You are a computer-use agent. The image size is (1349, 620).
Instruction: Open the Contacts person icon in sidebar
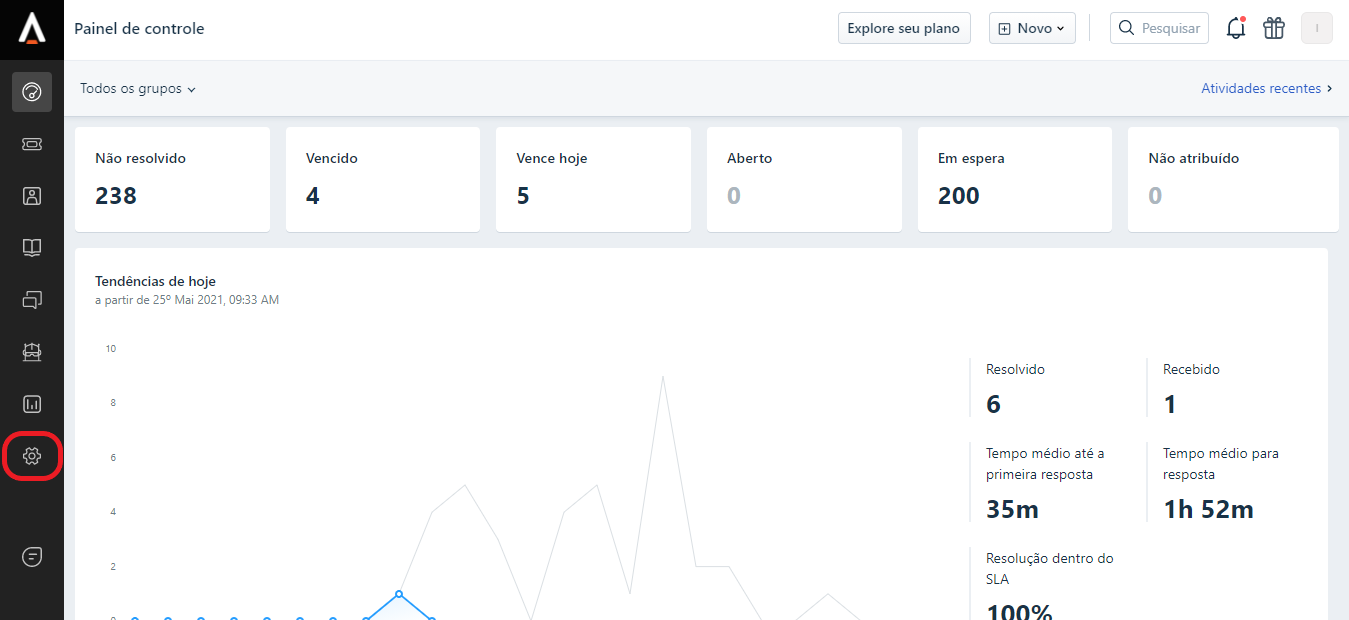pyautogui.click(x=32, y=196)
